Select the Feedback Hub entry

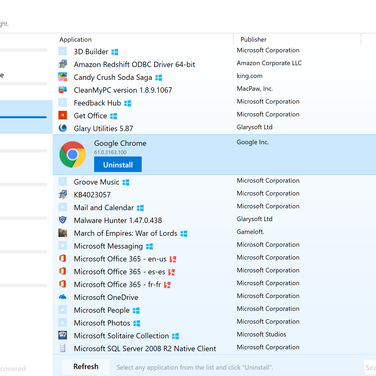tap(97, 103)
